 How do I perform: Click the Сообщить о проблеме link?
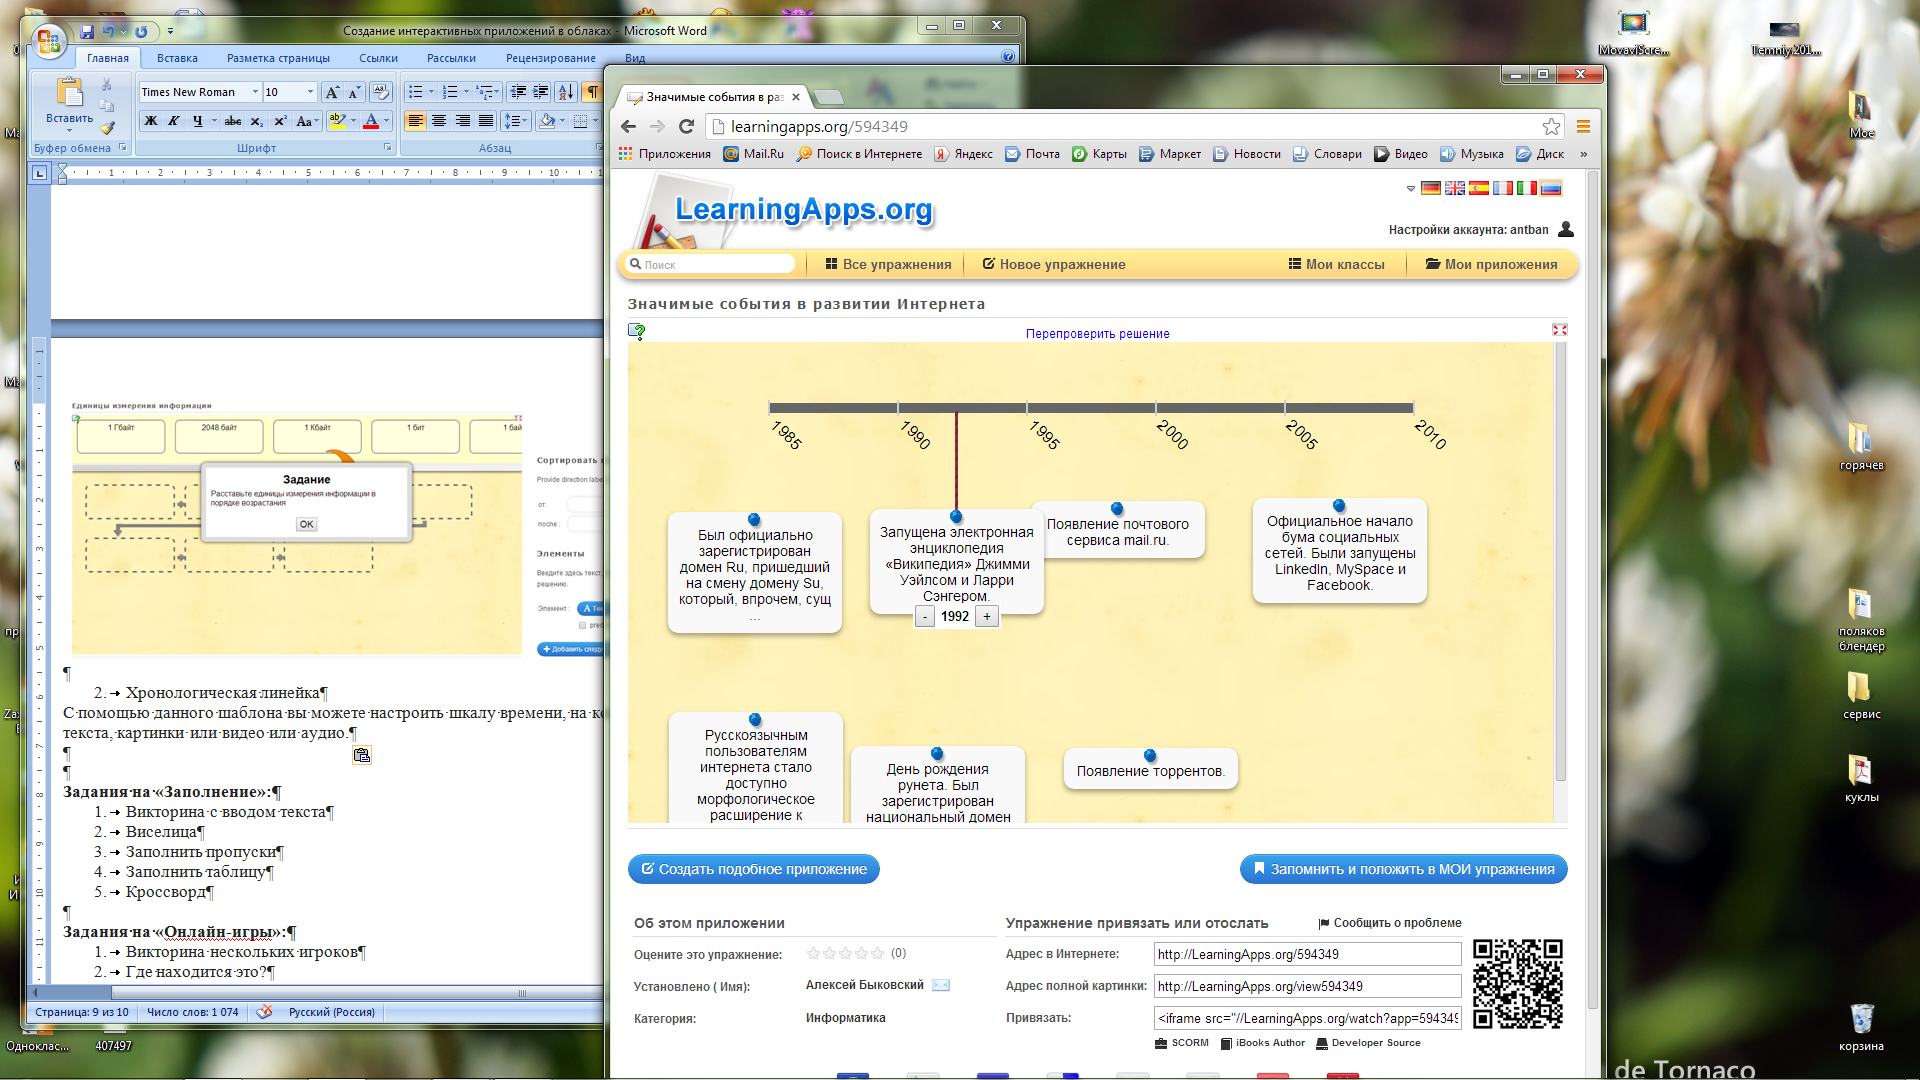click(1390, 923)
